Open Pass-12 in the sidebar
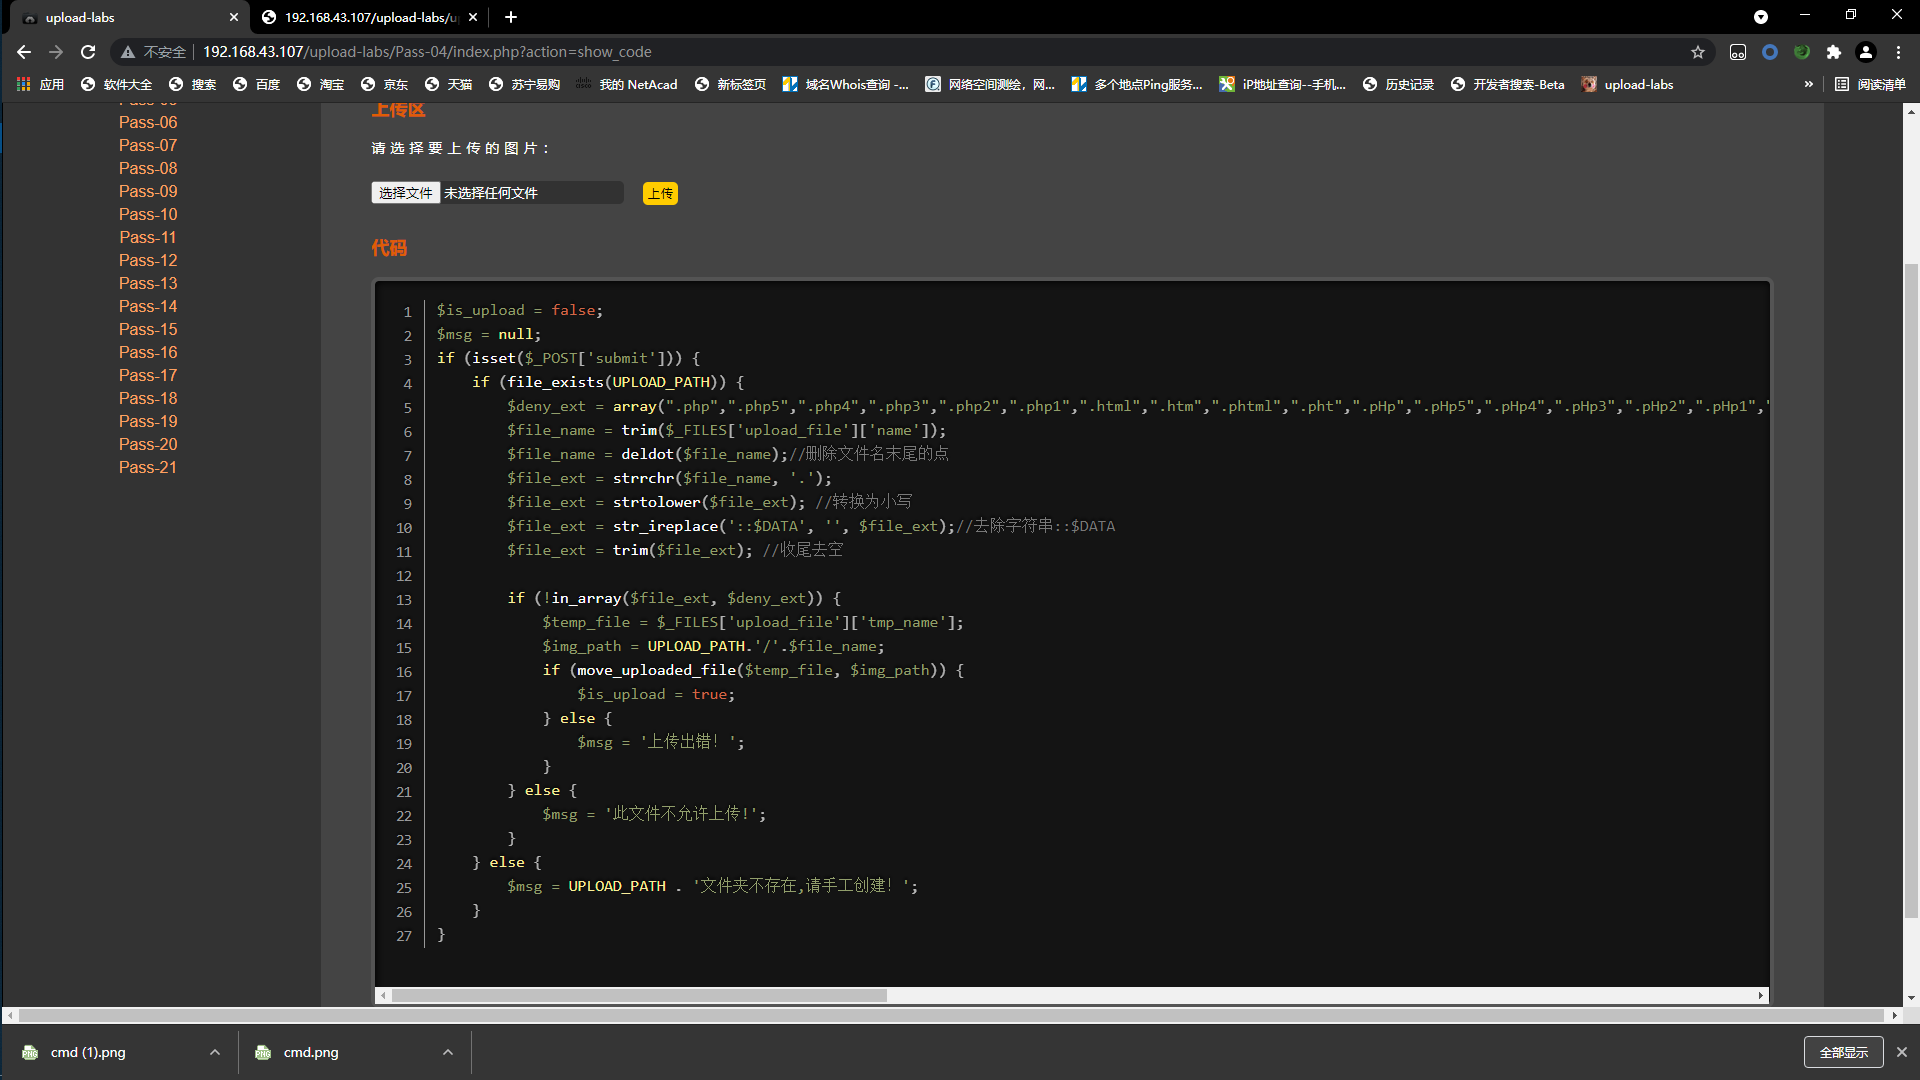1920x1080 pixels. [x=148, y=260]
